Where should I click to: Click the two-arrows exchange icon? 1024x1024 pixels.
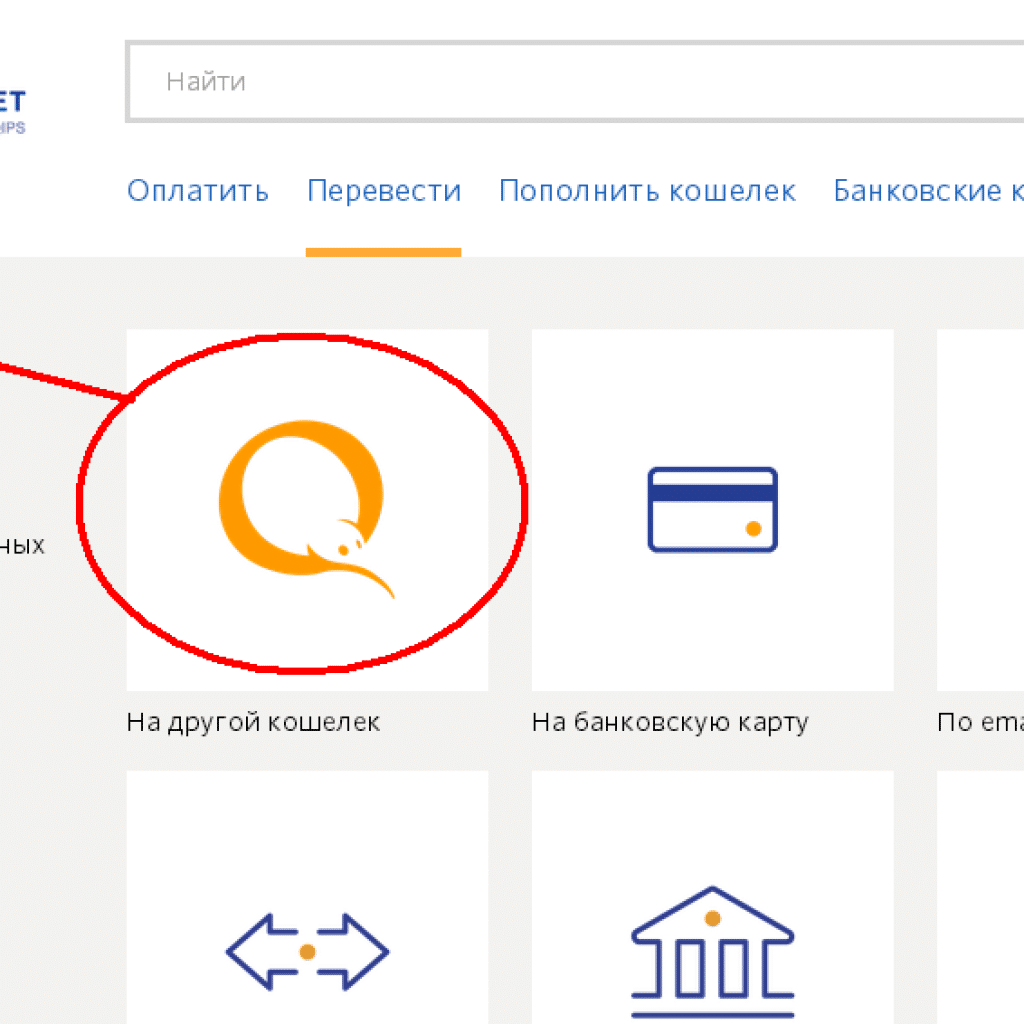click(307, 952)
